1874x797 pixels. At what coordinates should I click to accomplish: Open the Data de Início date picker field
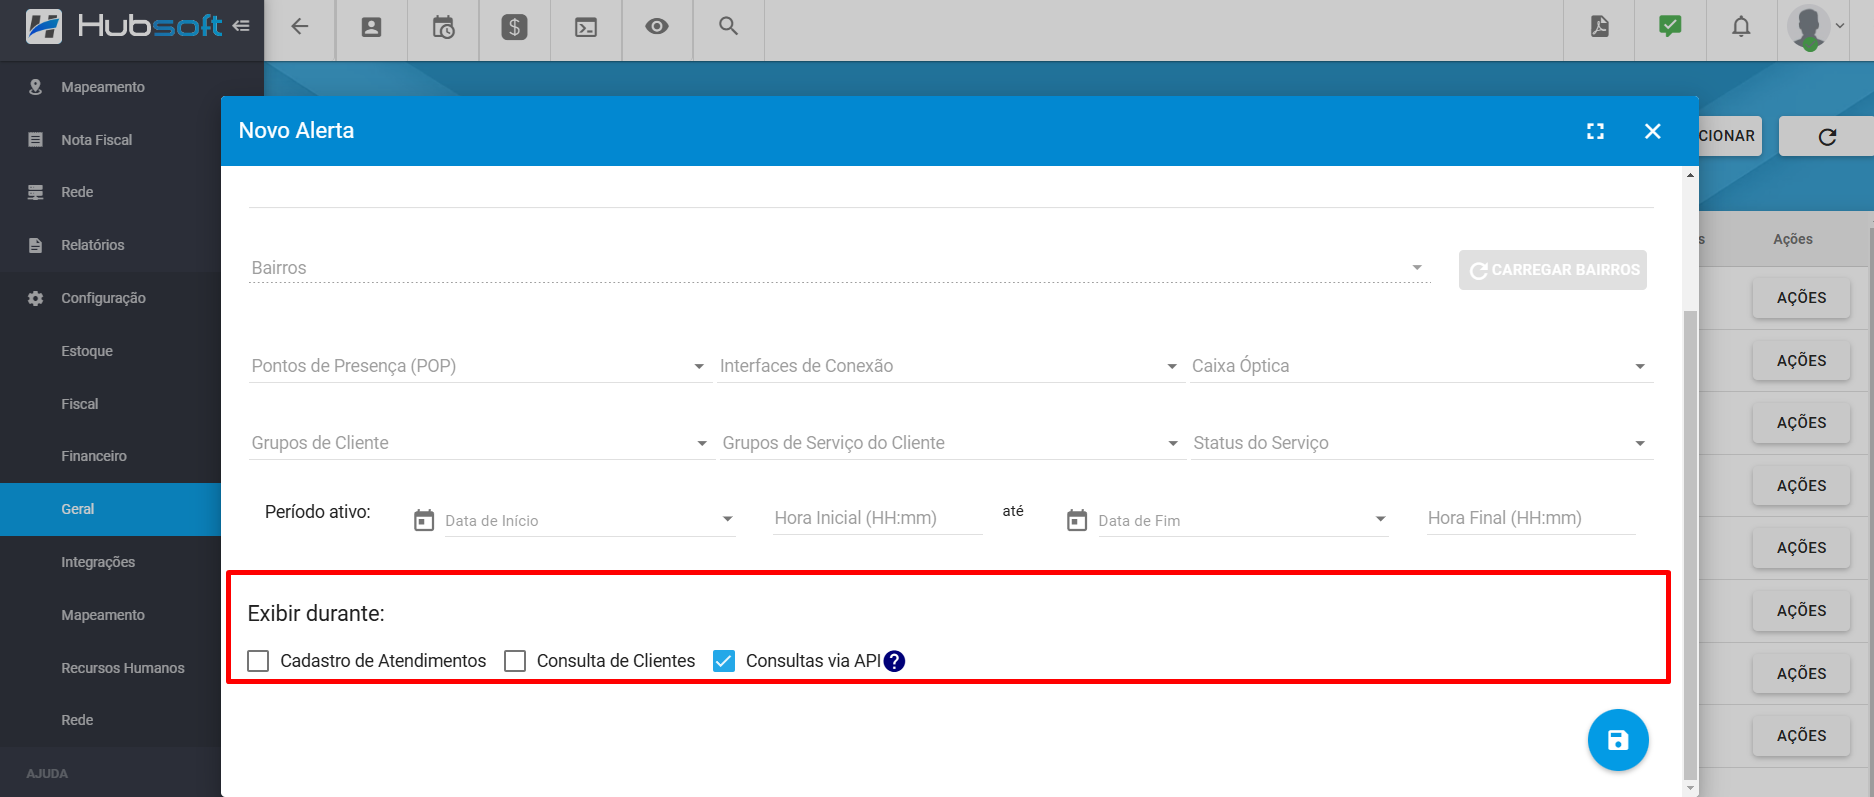click(590, 520)
